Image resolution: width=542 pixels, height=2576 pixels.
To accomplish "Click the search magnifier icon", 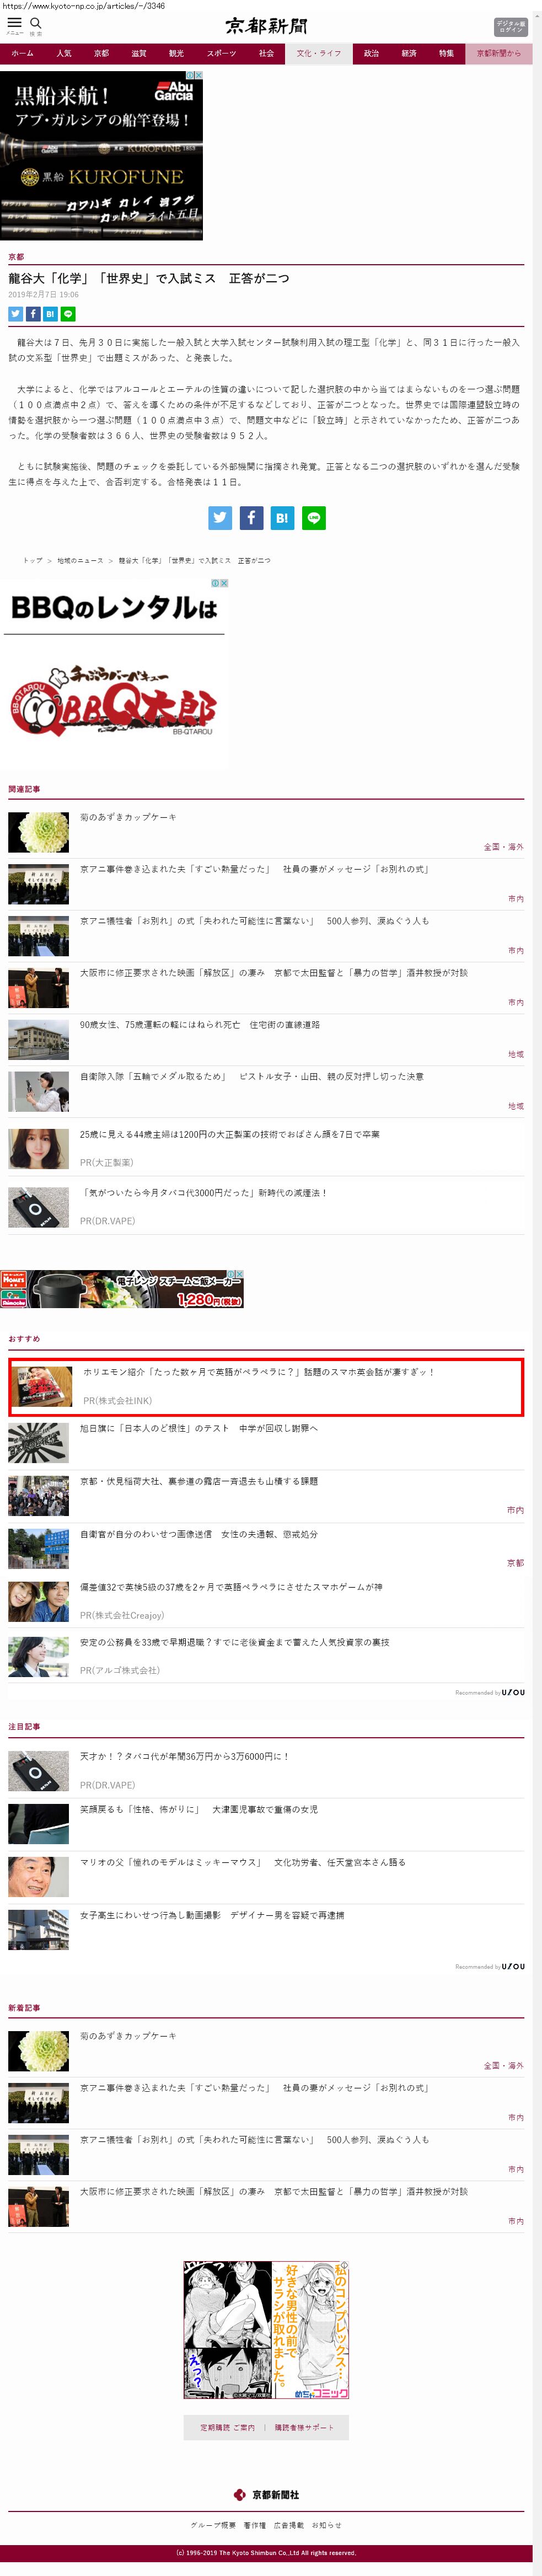I will (36, 23).
